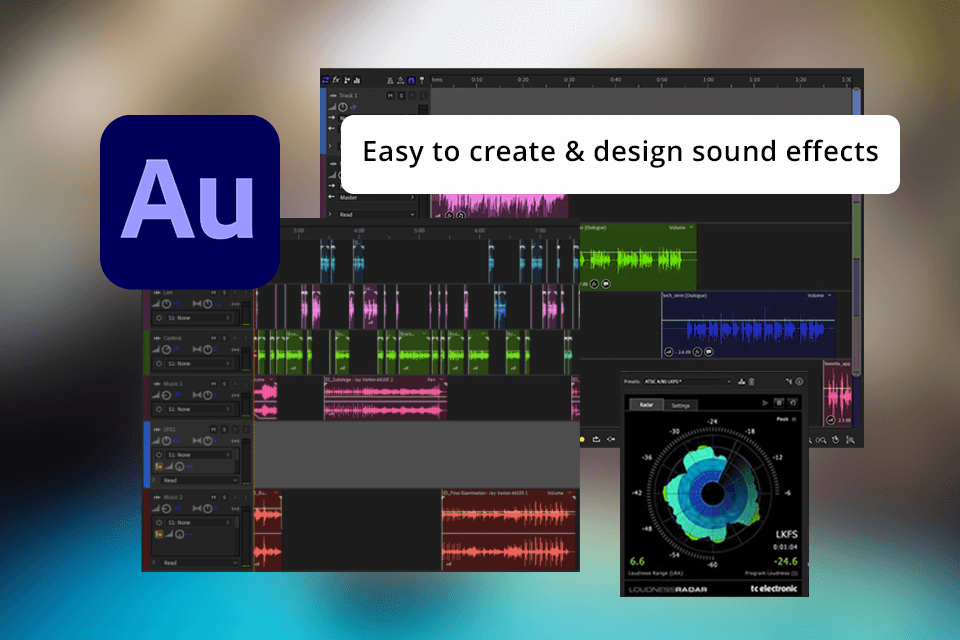Open the S1: None send dropdown on SFX1 track

pyautogui.click(x=198, y=455)
